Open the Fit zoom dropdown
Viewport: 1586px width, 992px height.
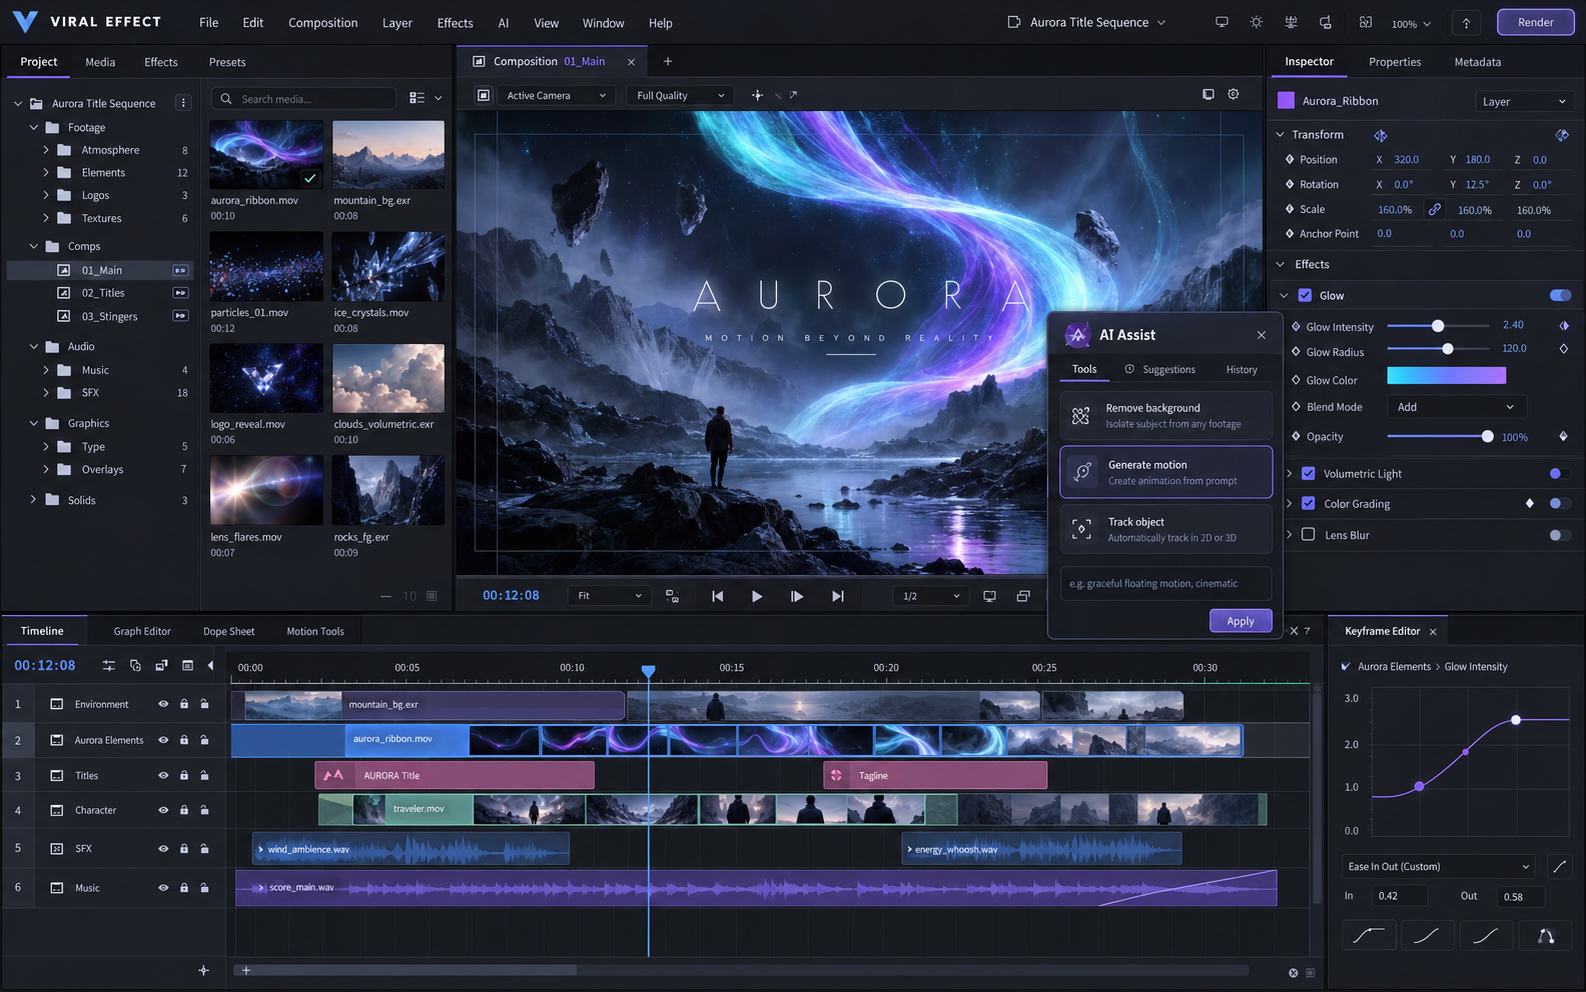[609, 596]
